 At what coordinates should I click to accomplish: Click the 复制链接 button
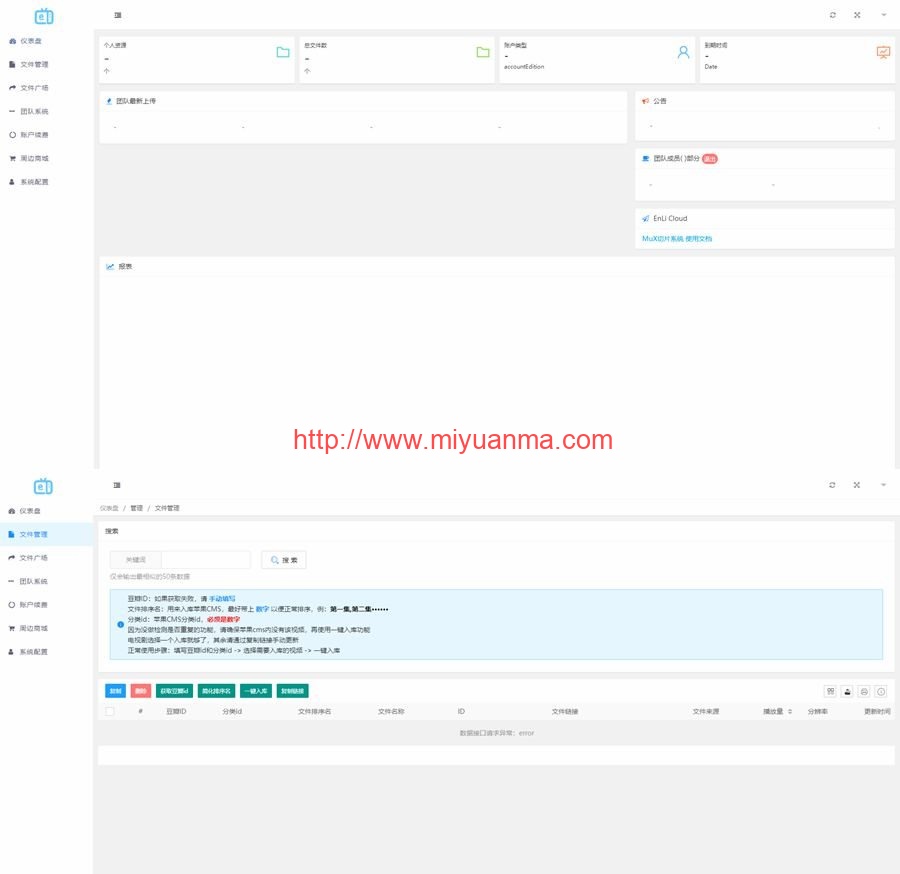293,691
